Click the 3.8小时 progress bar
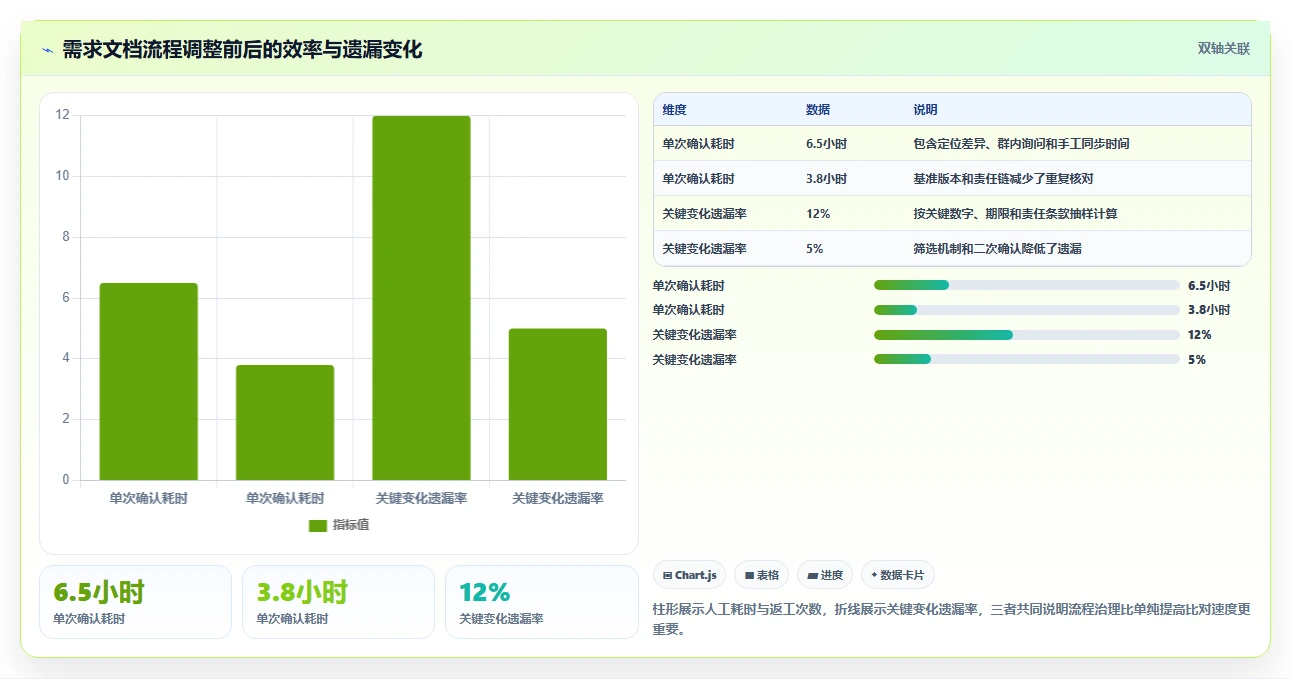1291x679 pixels. 1027,310
